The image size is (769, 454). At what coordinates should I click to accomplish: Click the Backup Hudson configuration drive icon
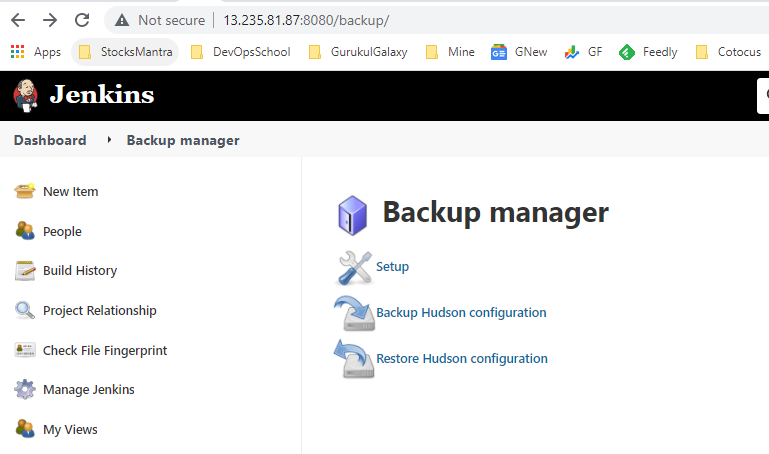click(x=354, y=312)
